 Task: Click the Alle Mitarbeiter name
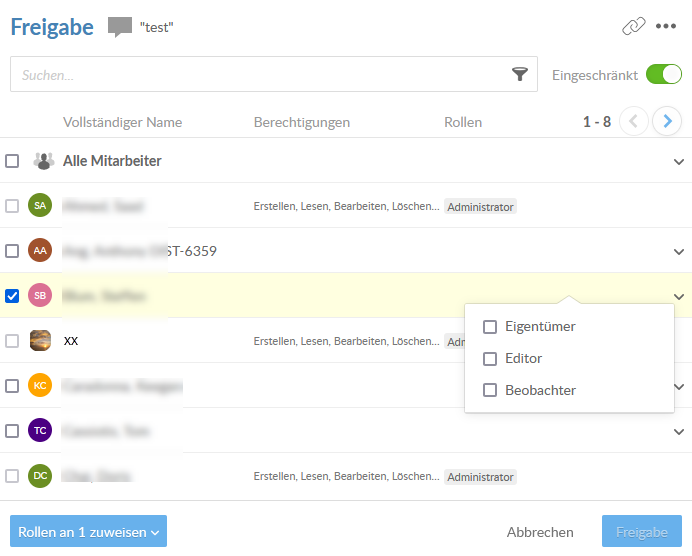[112, 161]
